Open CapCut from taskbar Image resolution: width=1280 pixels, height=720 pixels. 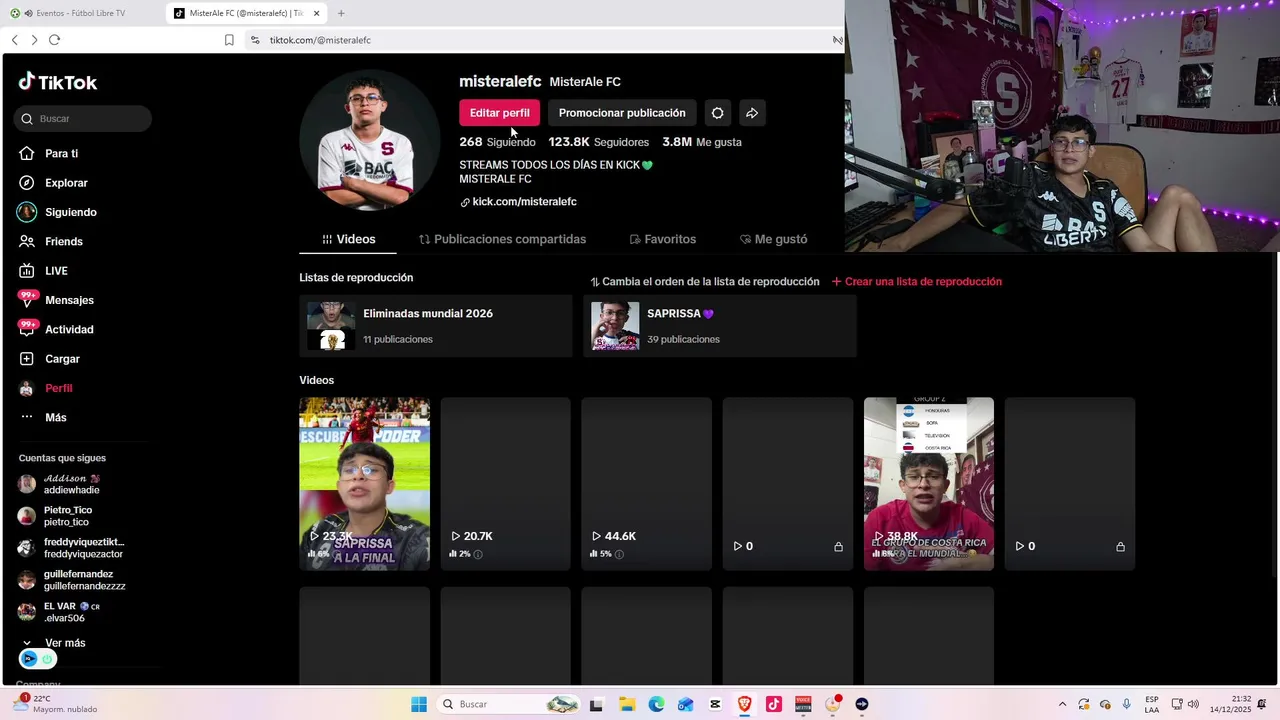tap(715, 704)
